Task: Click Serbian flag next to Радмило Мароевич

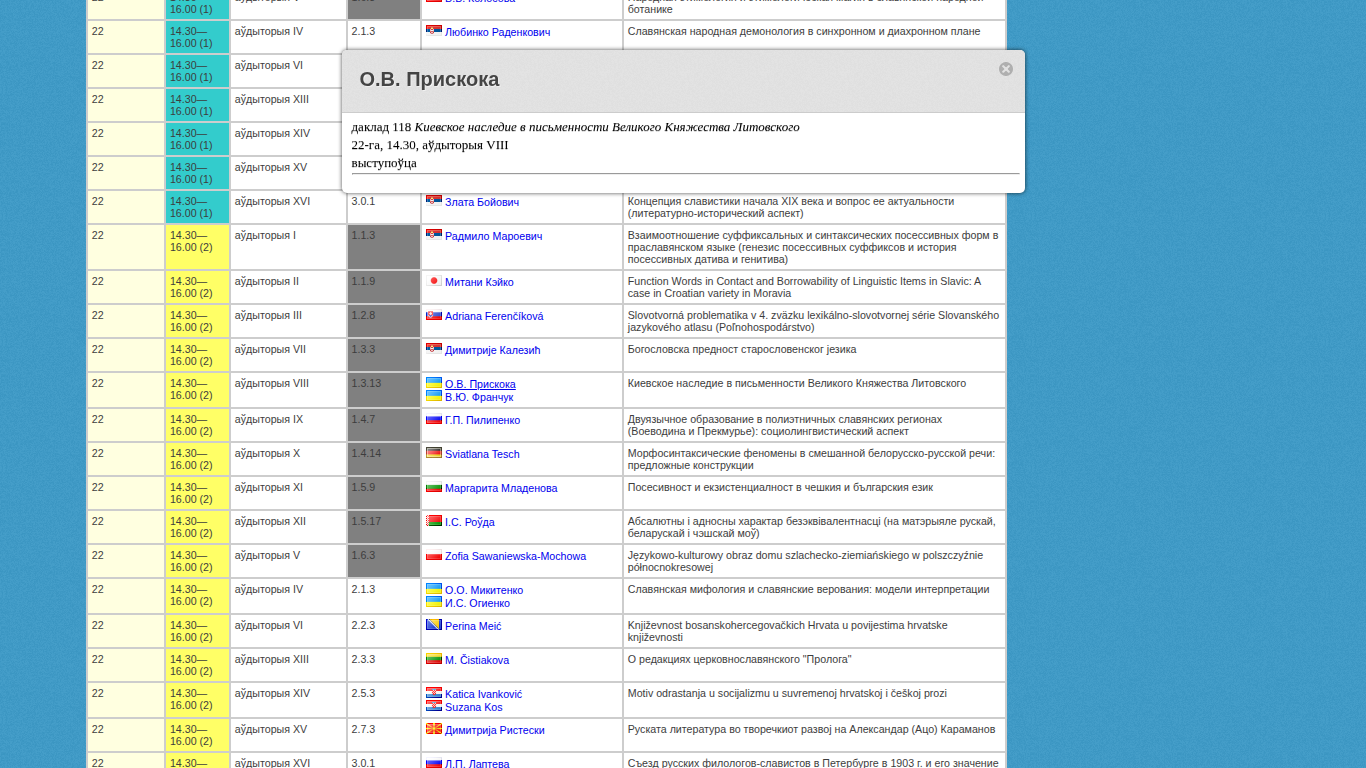Action: point(434,235)
